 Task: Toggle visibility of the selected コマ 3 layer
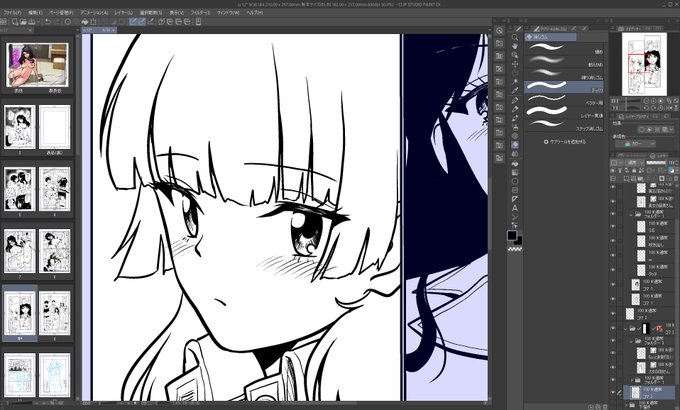coord(613,393)
